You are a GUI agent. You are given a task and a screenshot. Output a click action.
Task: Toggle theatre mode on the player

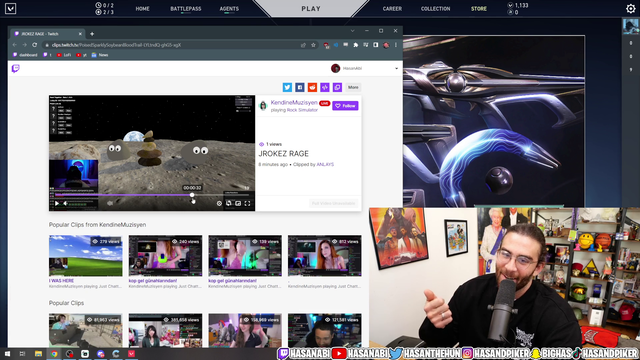(x=229, y=203)
